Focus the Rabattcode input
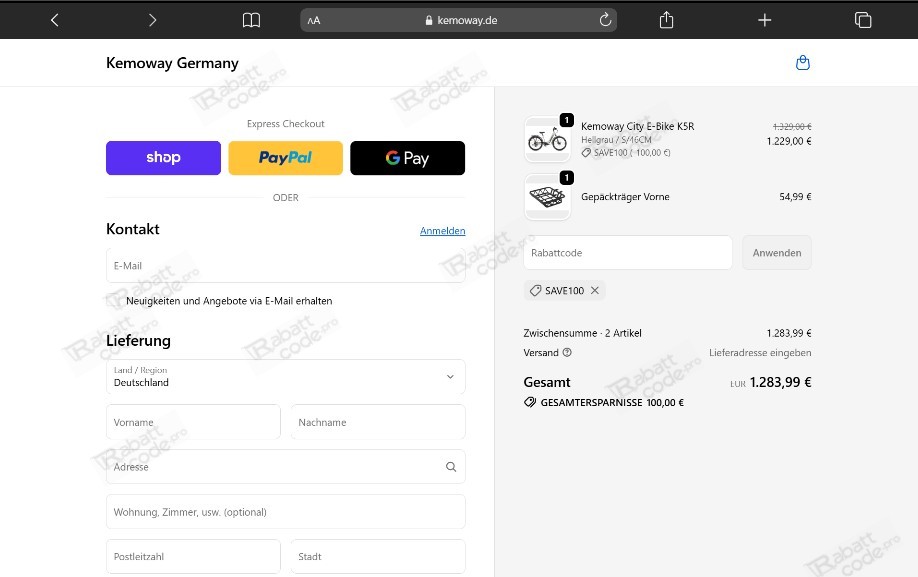 628,253
